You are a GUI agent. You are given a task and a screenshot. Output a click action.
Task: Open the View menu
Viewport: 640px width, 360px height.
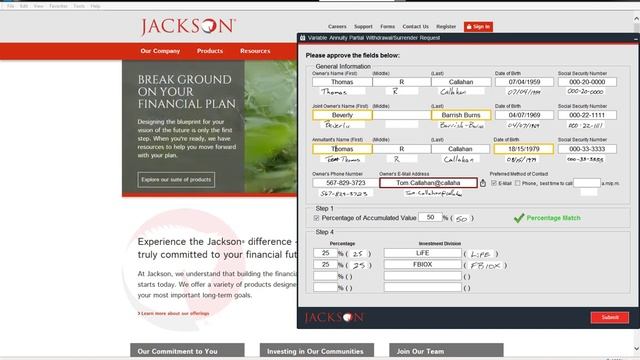pyautogui.click(x=38, y=6)
